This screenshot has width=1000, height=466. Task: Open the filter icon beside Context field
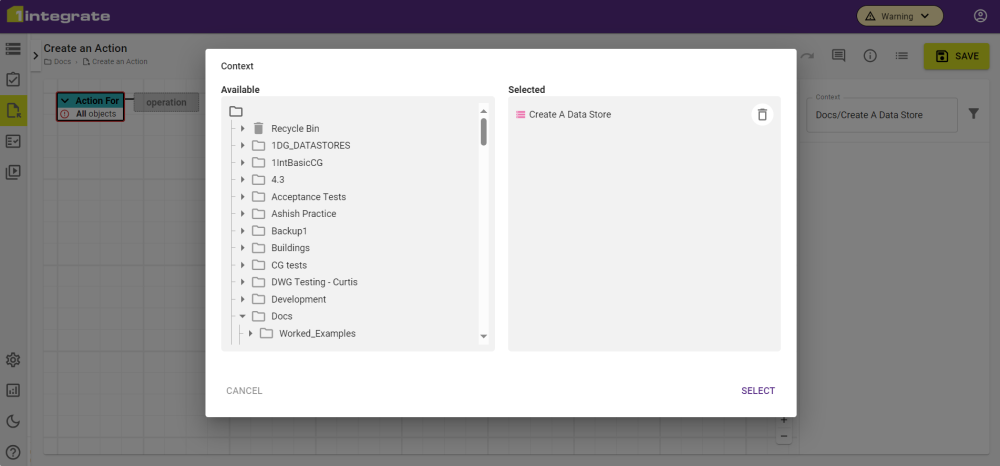pyautogui.click(x=974, y=115)
